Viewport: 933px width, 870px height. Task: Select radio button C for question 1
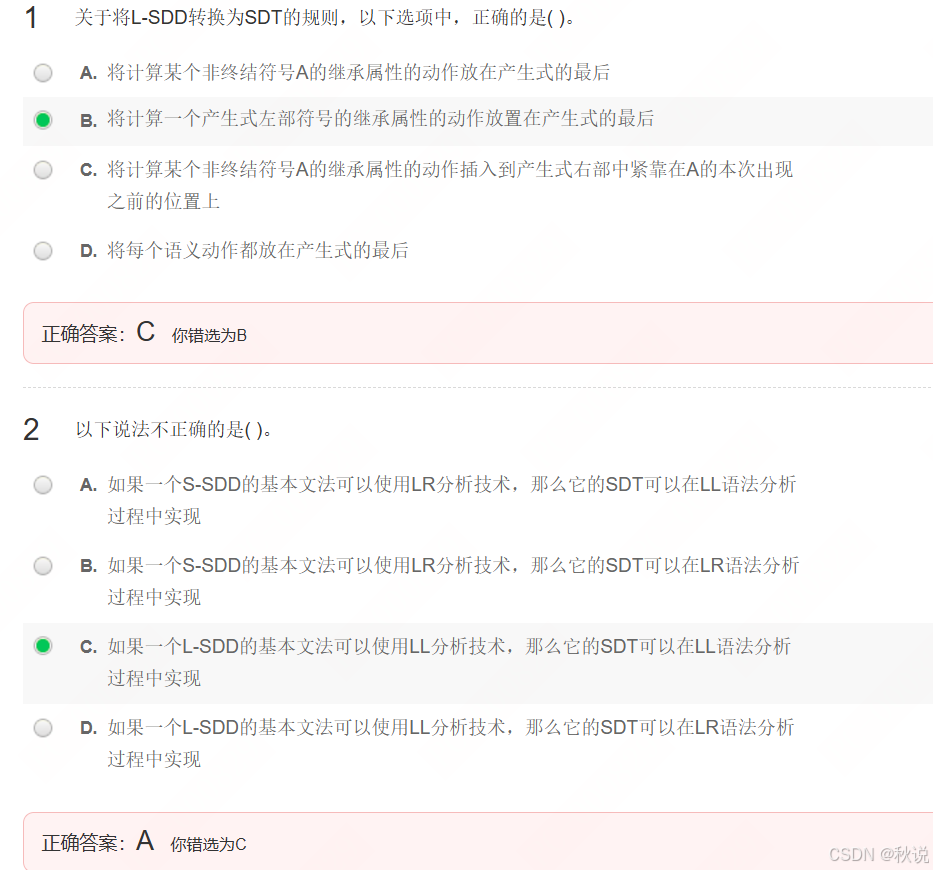(x=43, y=170)
